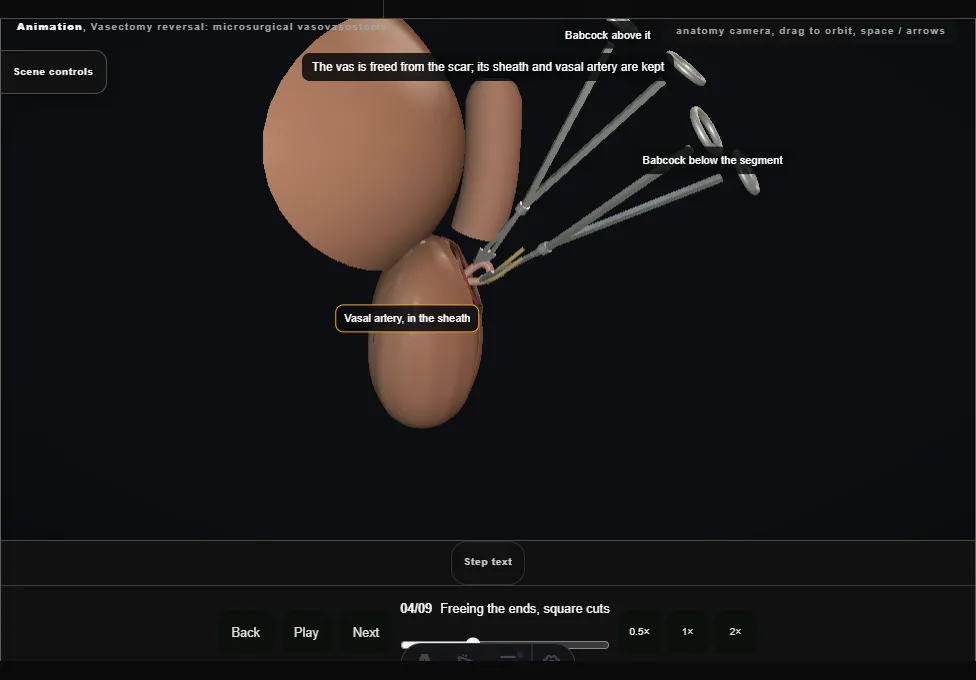Click the caption about the vas being freed
The height and width of the screenshot is (680, 976).
click(x=488, y=67)
